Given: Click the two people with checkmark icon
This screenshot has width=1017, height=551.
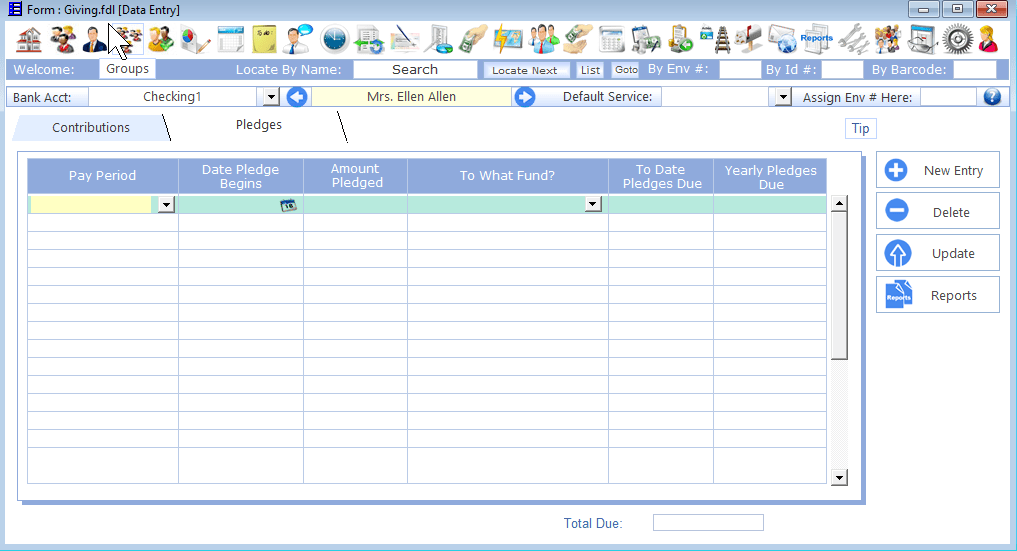Looking at the screenshot, I should coord(160,40).
